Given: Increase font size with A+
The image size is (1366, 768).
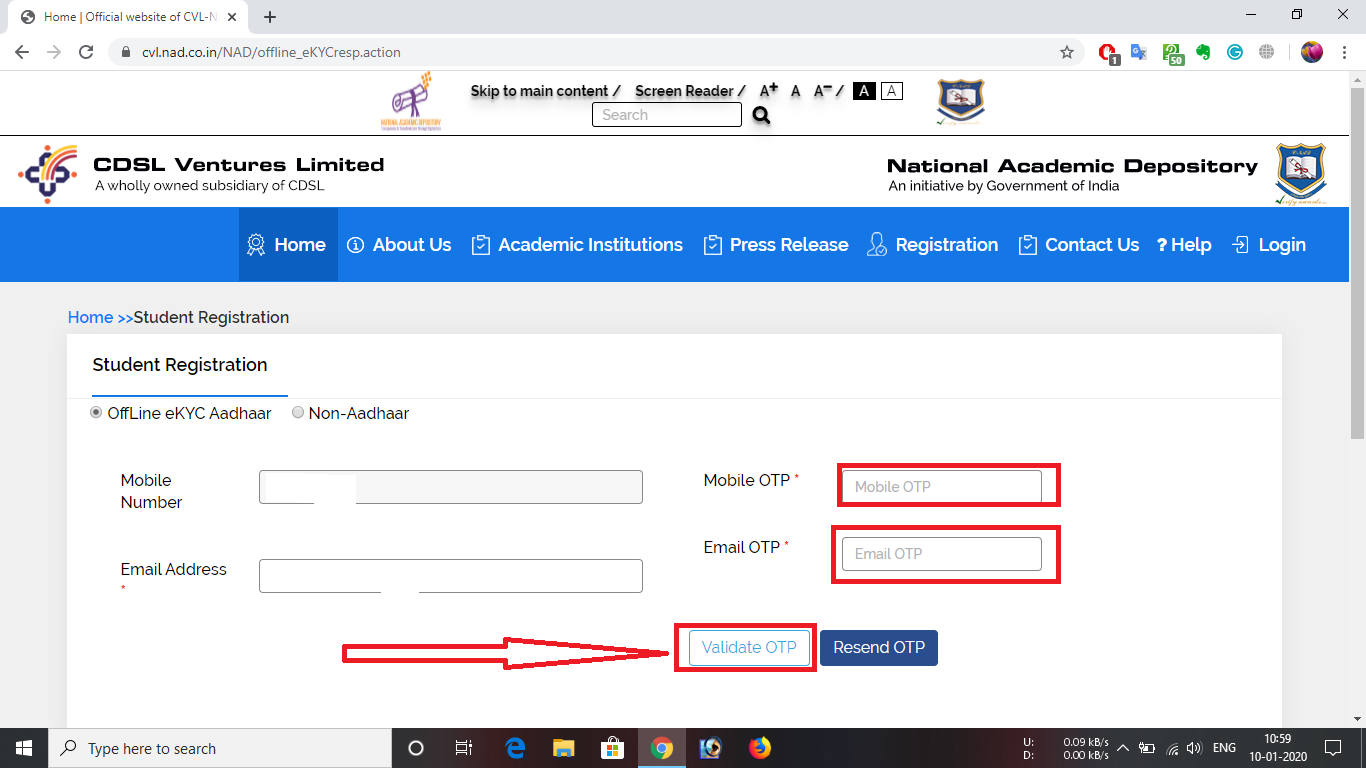Looking at the screenshot, I should pyautogui.click(x=768, y=91).
